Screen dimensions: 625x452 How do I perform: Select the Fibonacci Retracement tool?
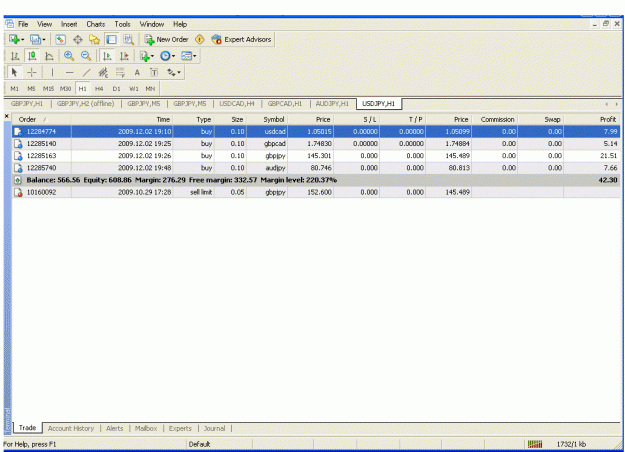pos(120,72)
